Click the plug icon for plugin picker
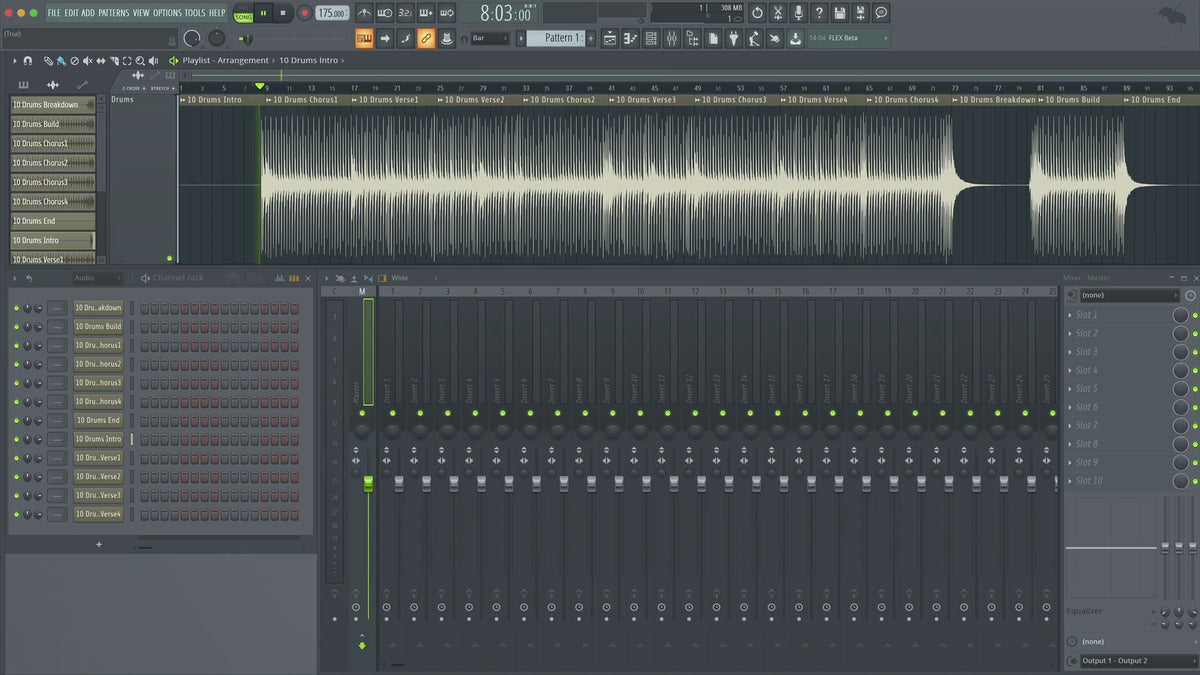This screenshot has width=1200, height=675. (733, 38)
